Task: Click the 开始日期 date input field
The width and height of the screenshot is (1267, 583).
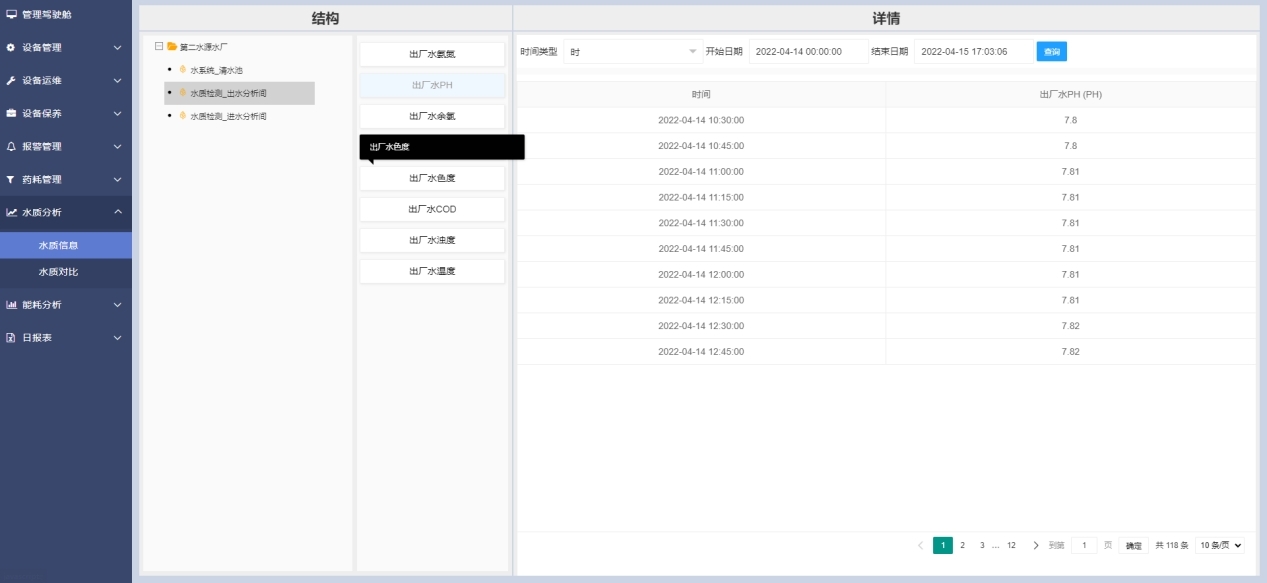Action: point(808,52)
